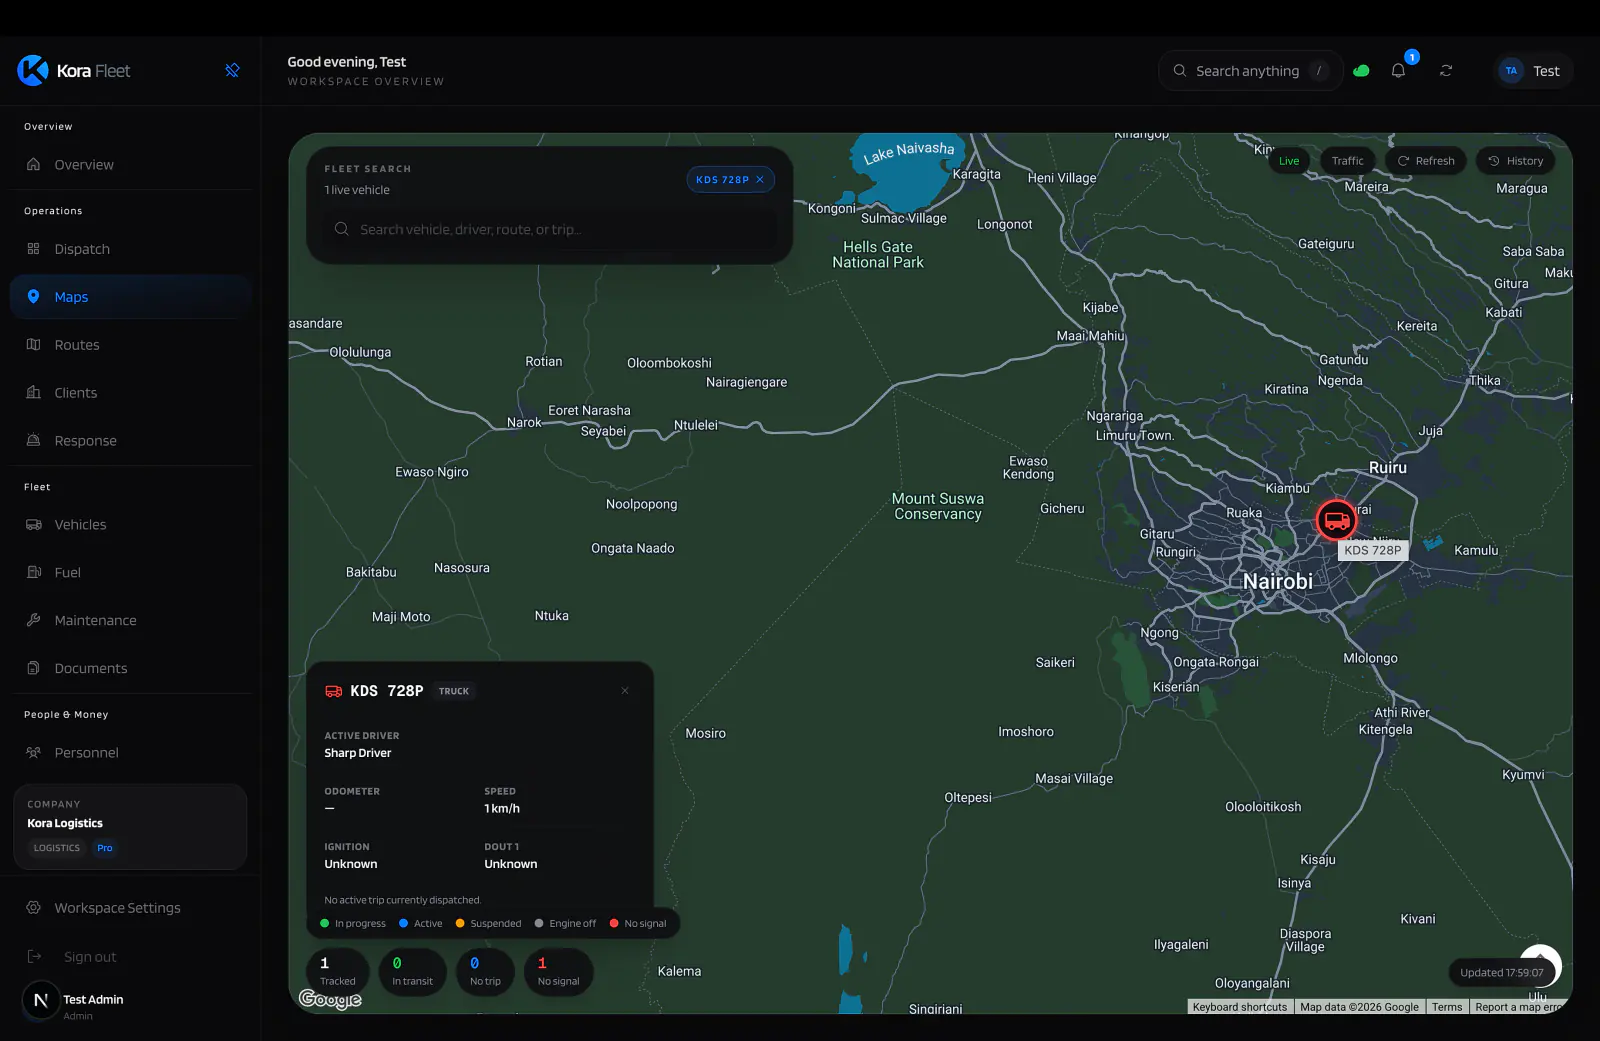Click the Test Admin avatar
This screenshot has height=1041, width=1600.
tap(41, 1000)
